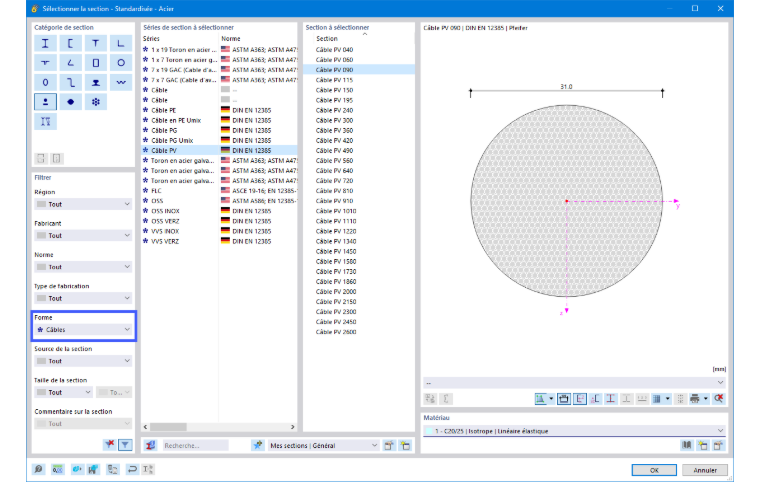
Task: Click reset view icon with red X
Action: click(719, 399)
